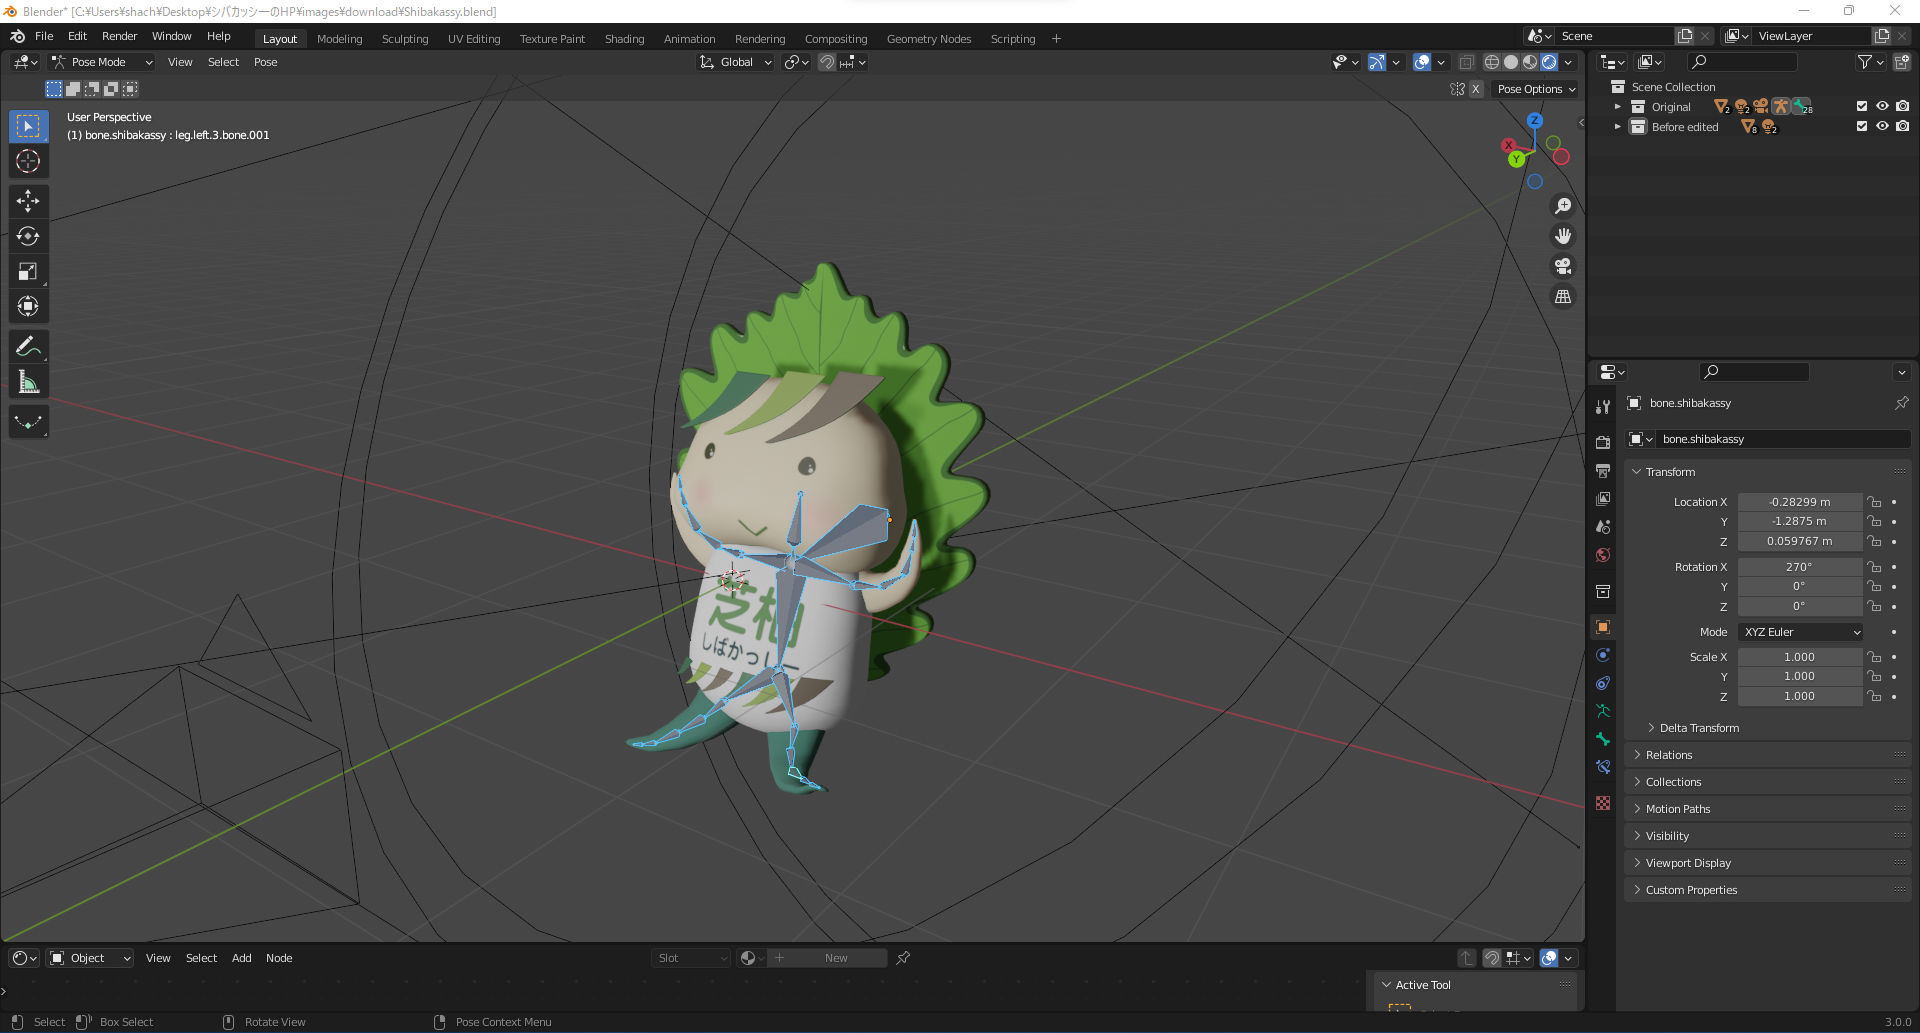Activate the Rotate tool
The image size is (1920, 1033).
pos(28,237)
